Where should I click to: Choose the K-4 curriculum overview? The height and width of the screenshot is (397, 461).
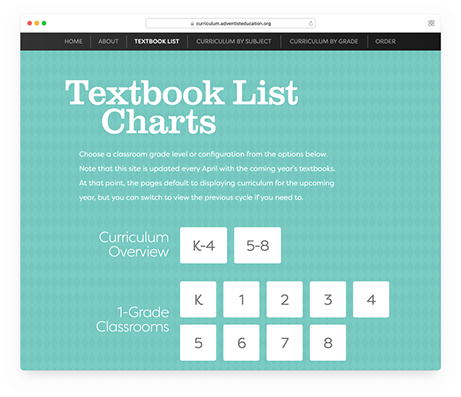point(203,245)
